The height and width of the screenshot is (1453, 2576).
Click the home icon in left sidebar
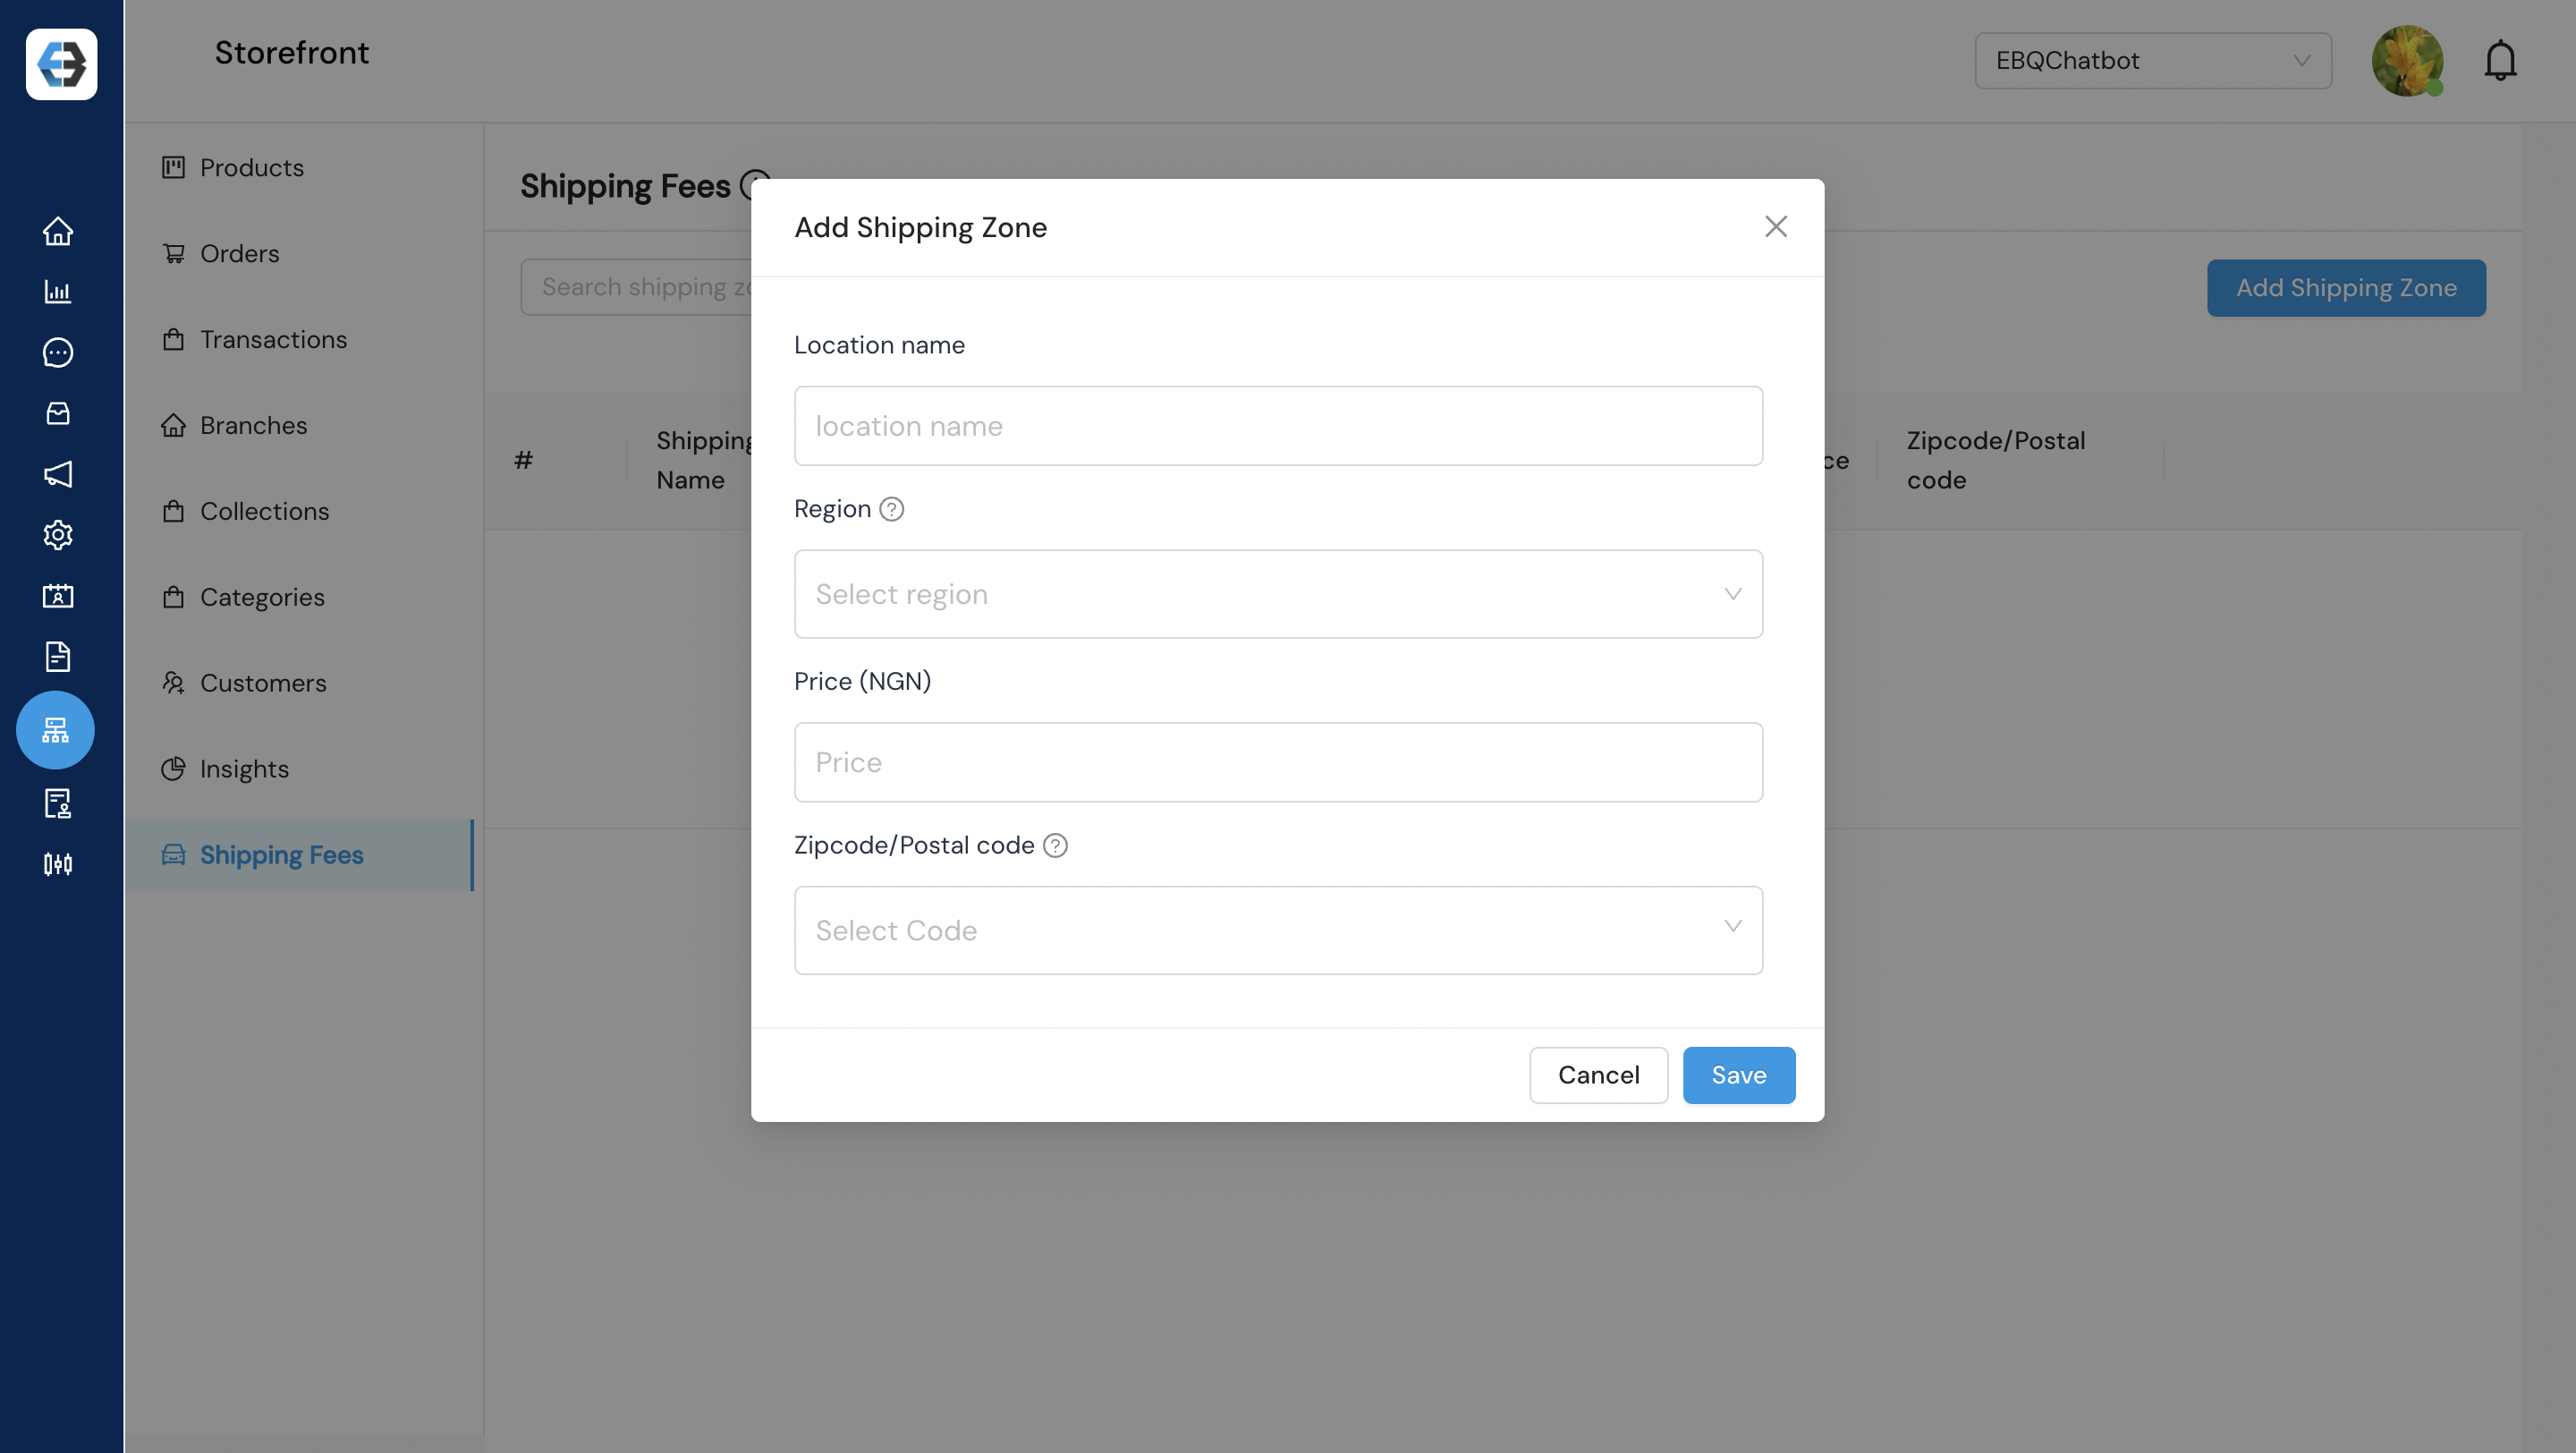coord(58,231)
